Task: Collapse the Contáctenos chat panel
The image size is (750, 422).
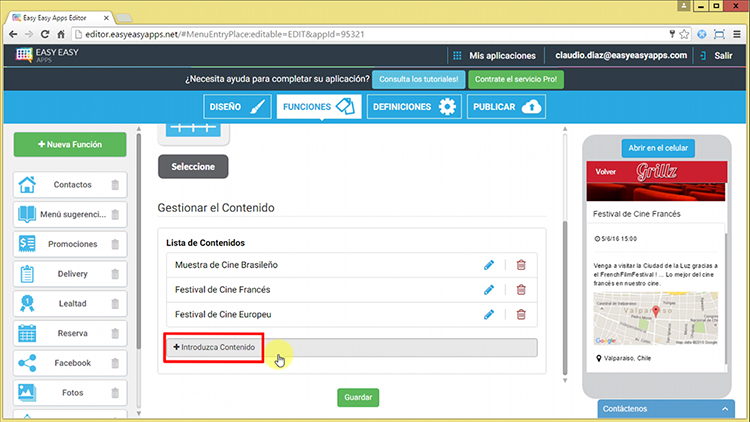Action: (725, 409)
